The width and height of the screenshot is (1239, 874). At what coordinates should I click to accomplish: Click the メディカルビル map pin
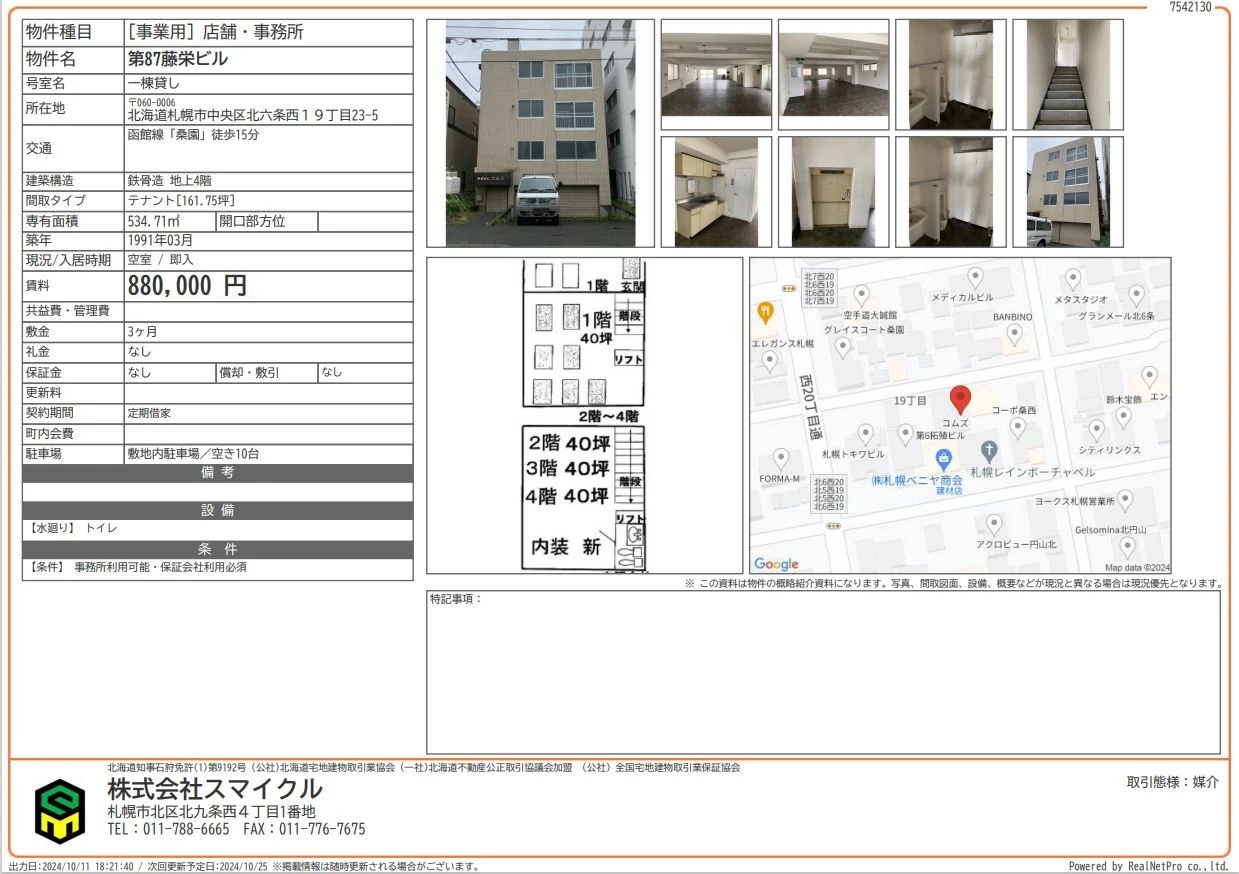click(x=975, y=277)
